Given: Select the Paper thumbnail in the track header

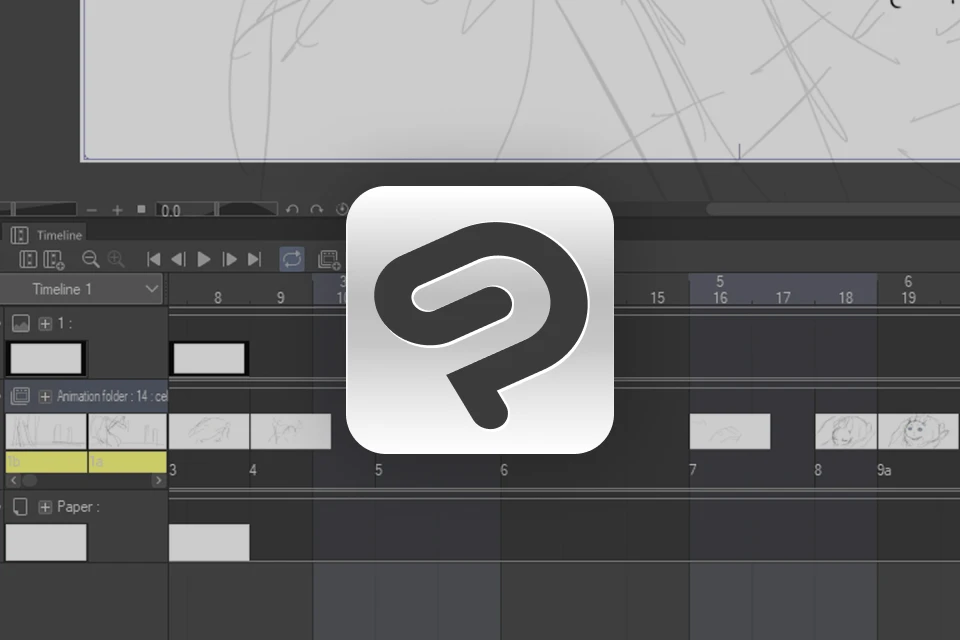Looking at the screenshot, I should (x=46, y=542).
